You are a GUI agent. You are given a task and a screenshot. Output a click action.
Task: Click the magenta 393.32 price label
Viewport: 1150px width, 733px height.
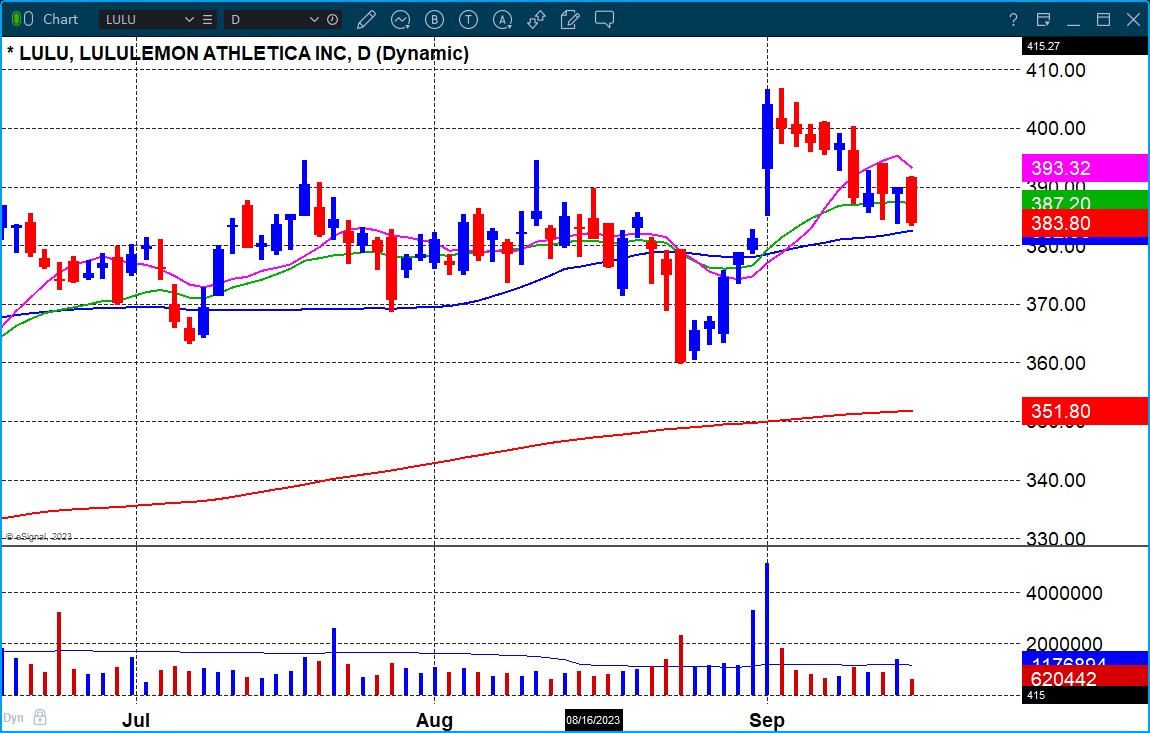[1084, 168]
